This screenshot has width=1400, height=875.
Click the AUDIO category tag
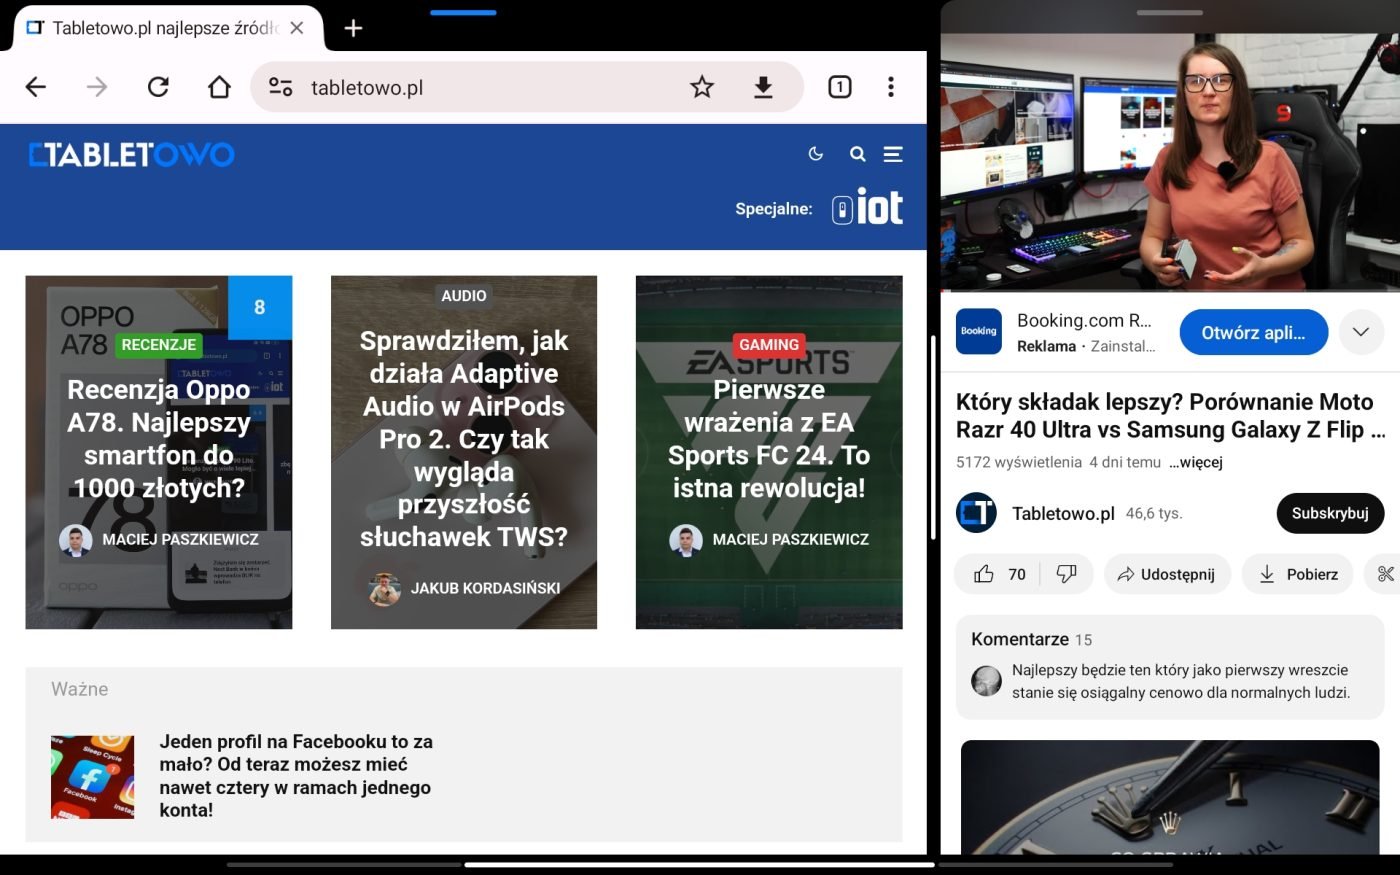464,296
